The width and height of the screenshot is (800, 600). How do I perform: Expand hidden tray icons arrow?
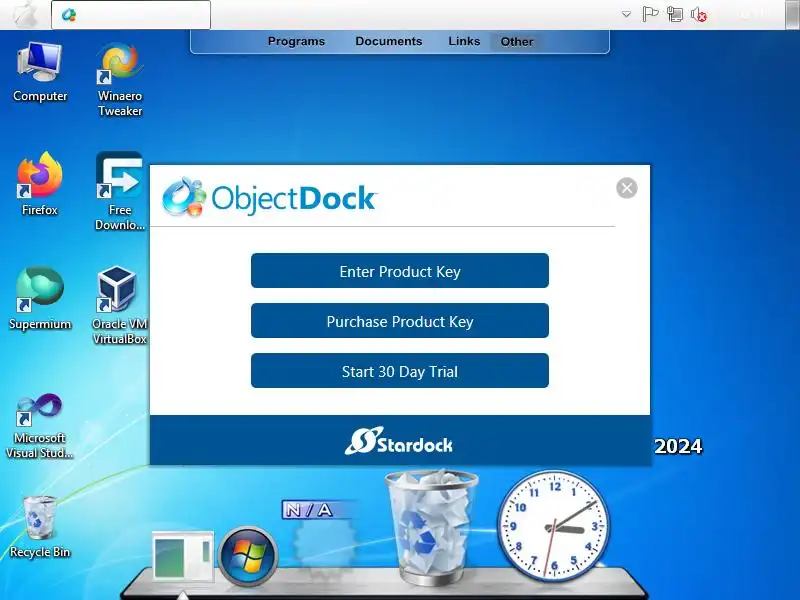[x=627, y=14]
